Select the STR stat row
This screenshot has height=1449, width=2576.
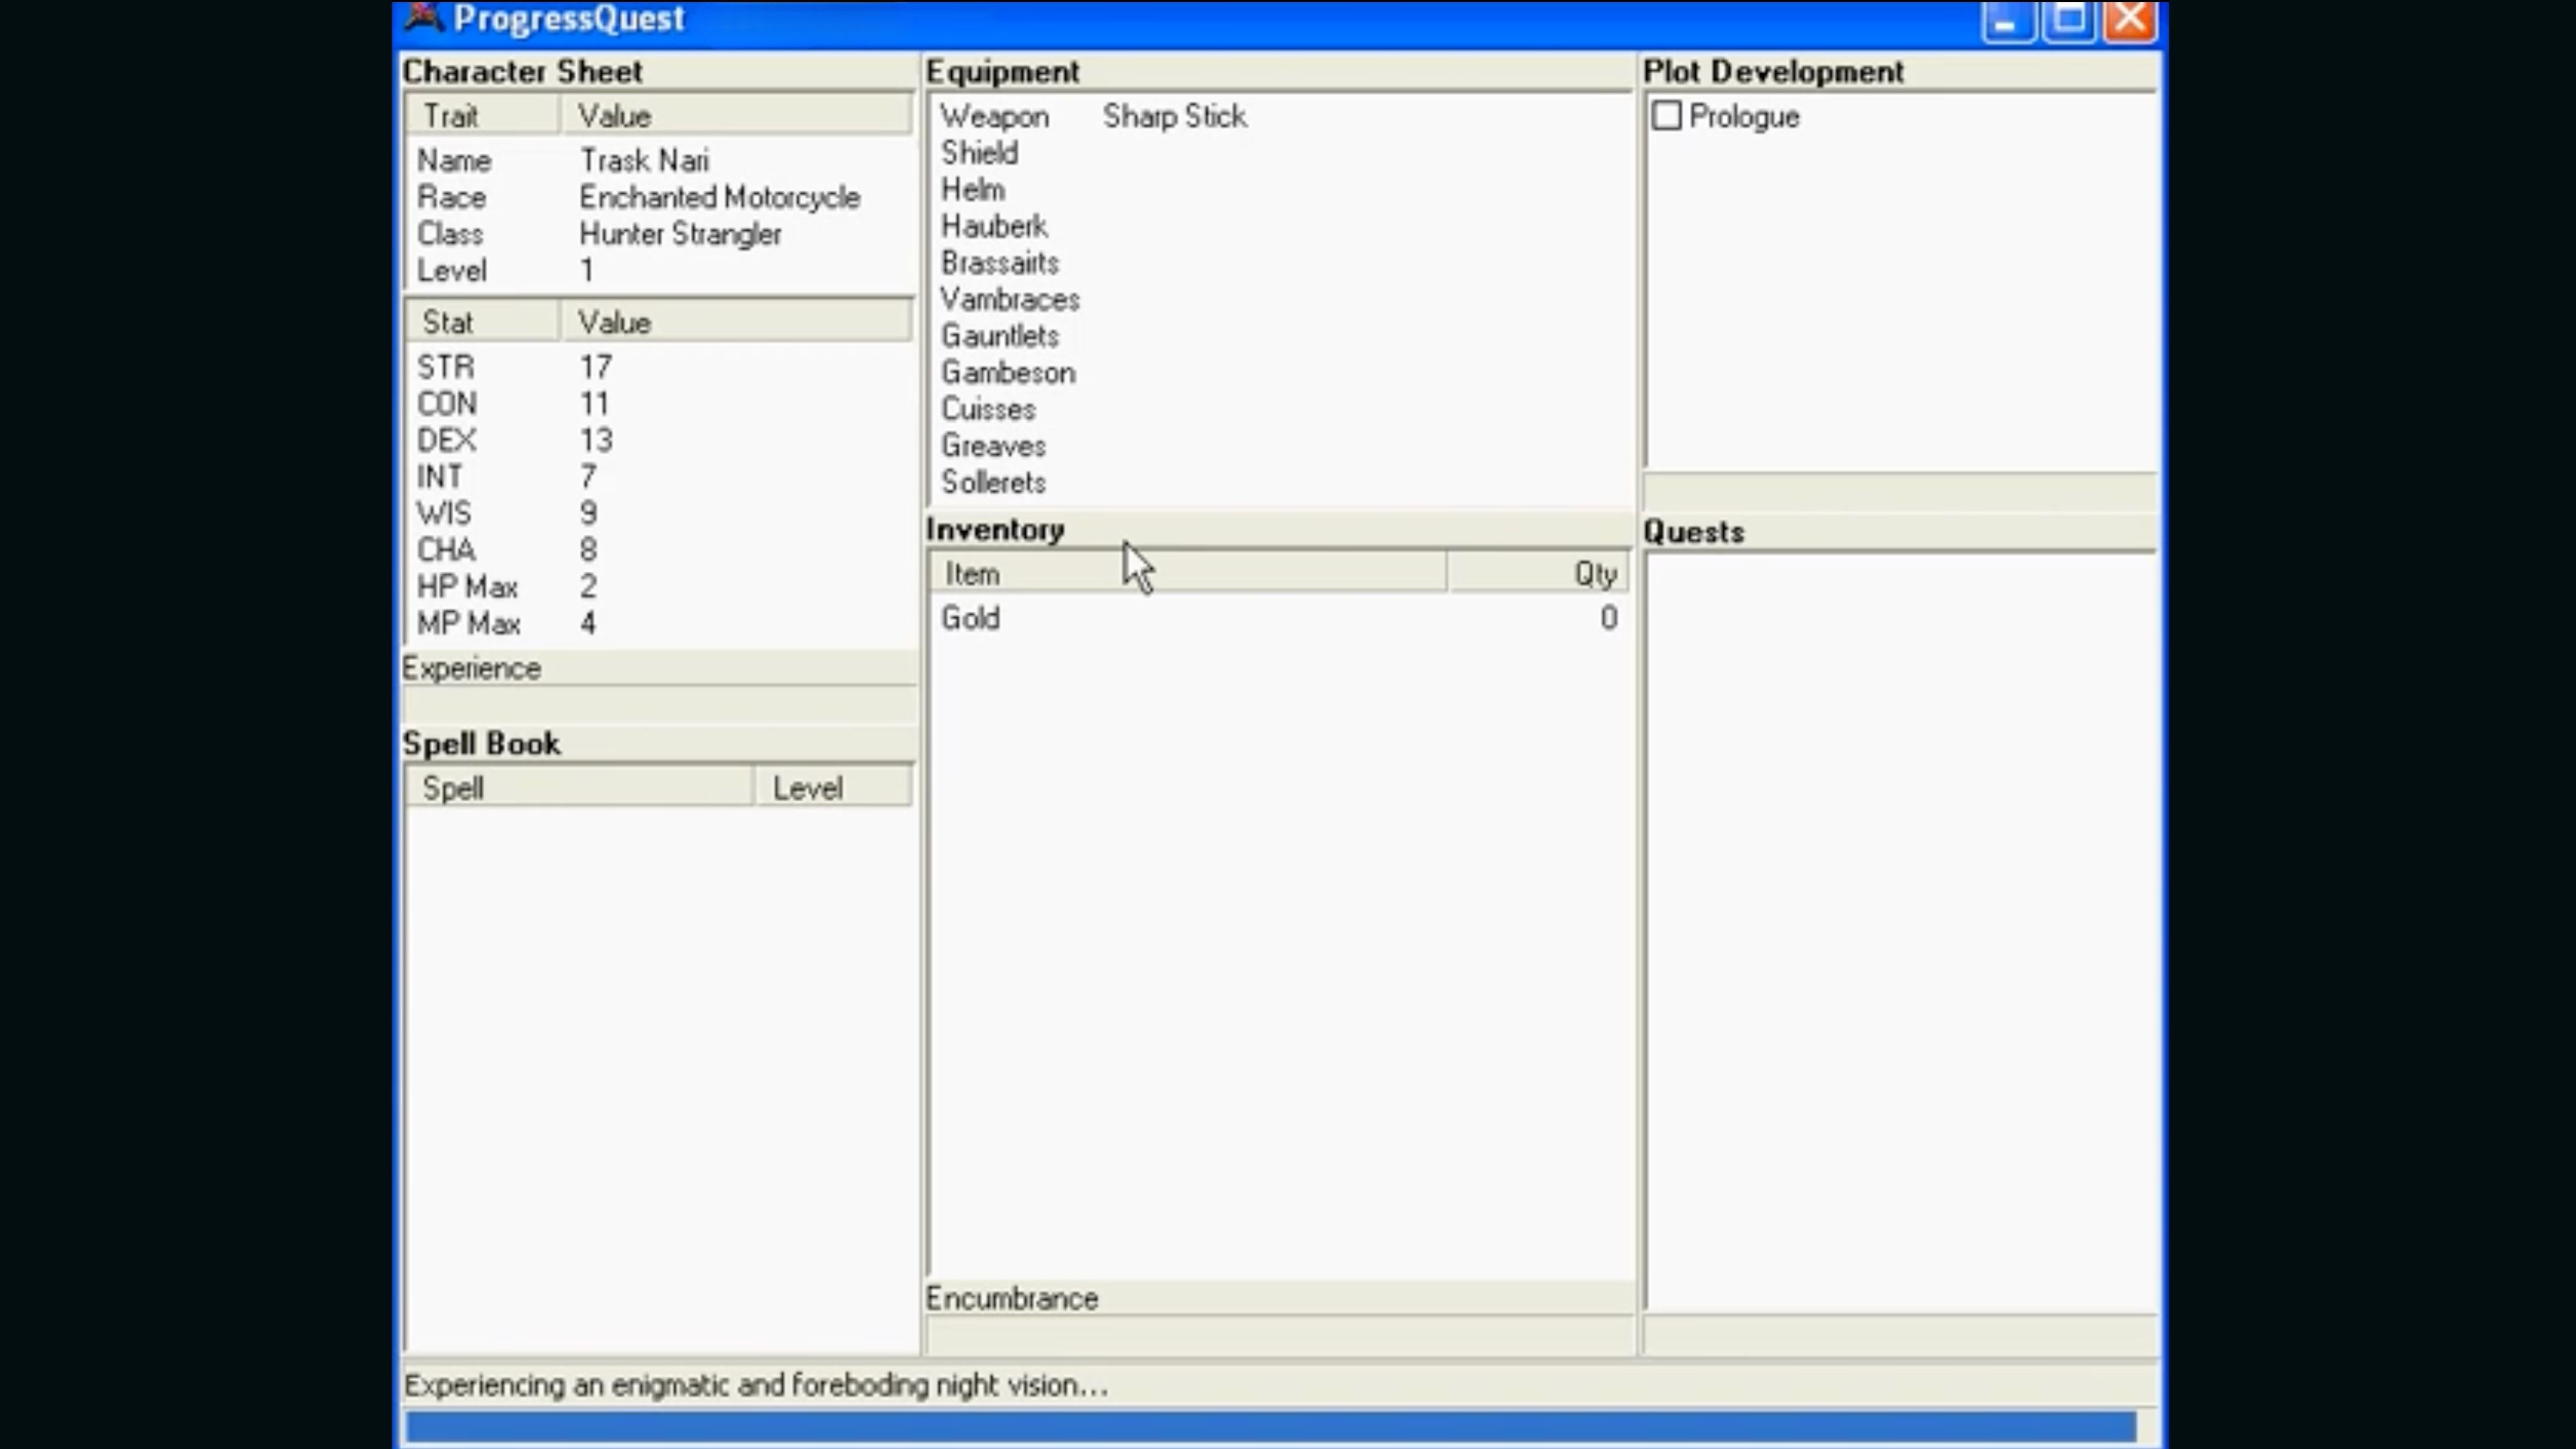pos(446,367)
